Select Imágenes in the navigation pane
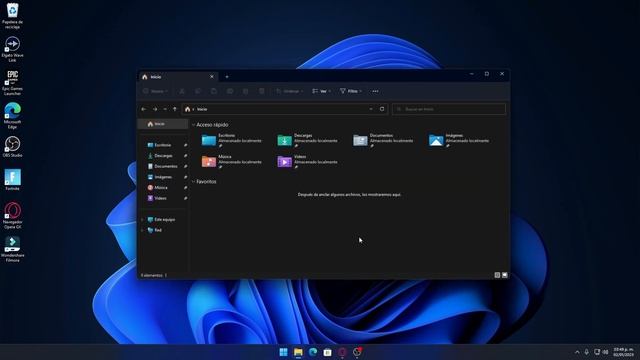640x360 pixels. [163, 177]
